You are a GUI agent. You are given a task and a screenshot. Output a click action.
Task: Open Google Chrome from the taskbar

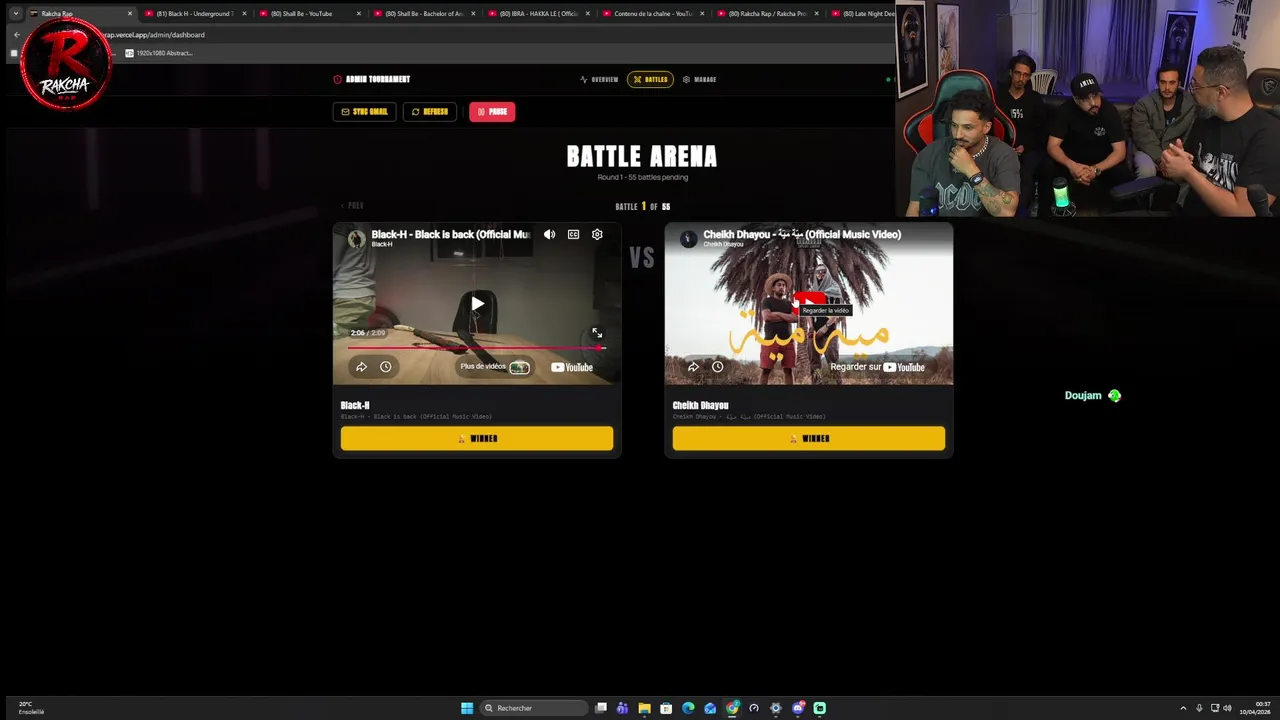click(x=732, y=708)
